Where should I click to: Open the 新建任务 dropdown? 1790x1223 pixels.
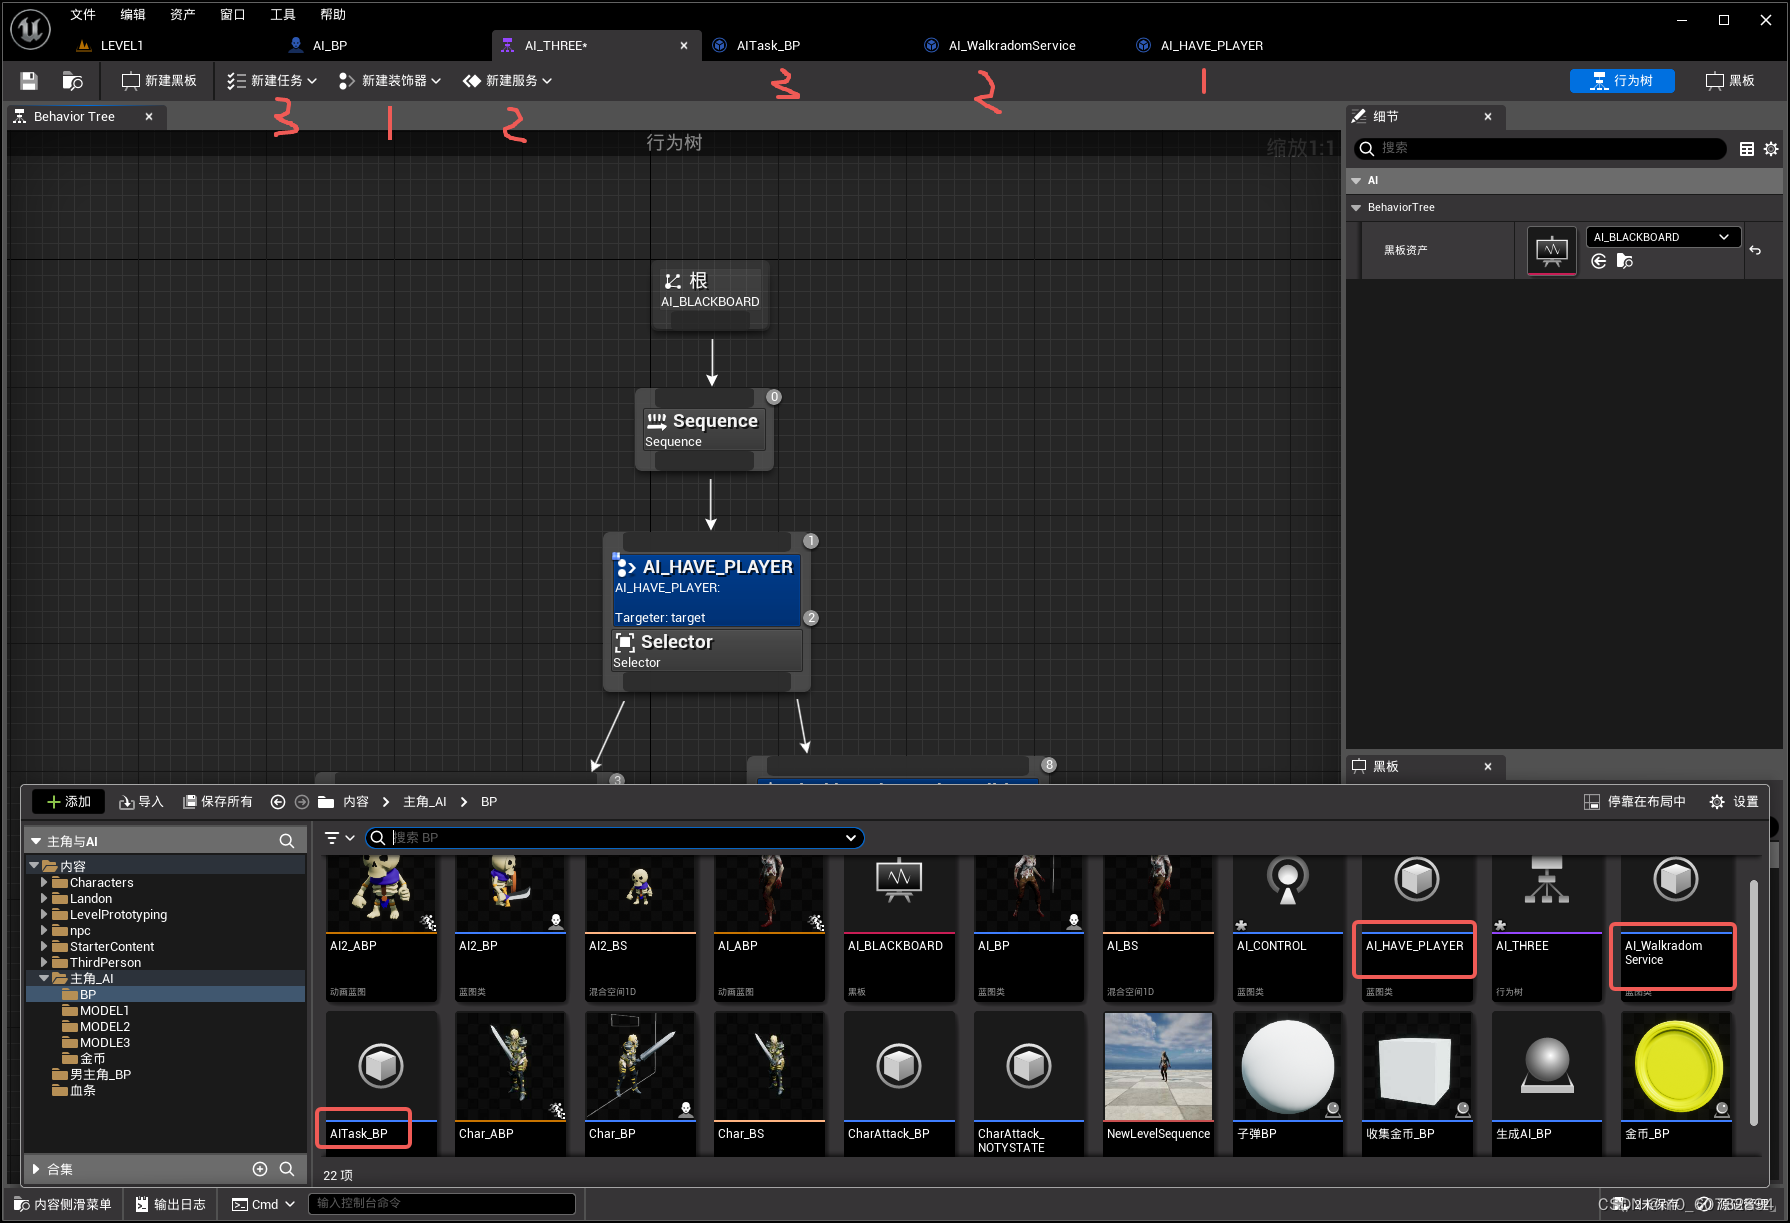point(272,81)
